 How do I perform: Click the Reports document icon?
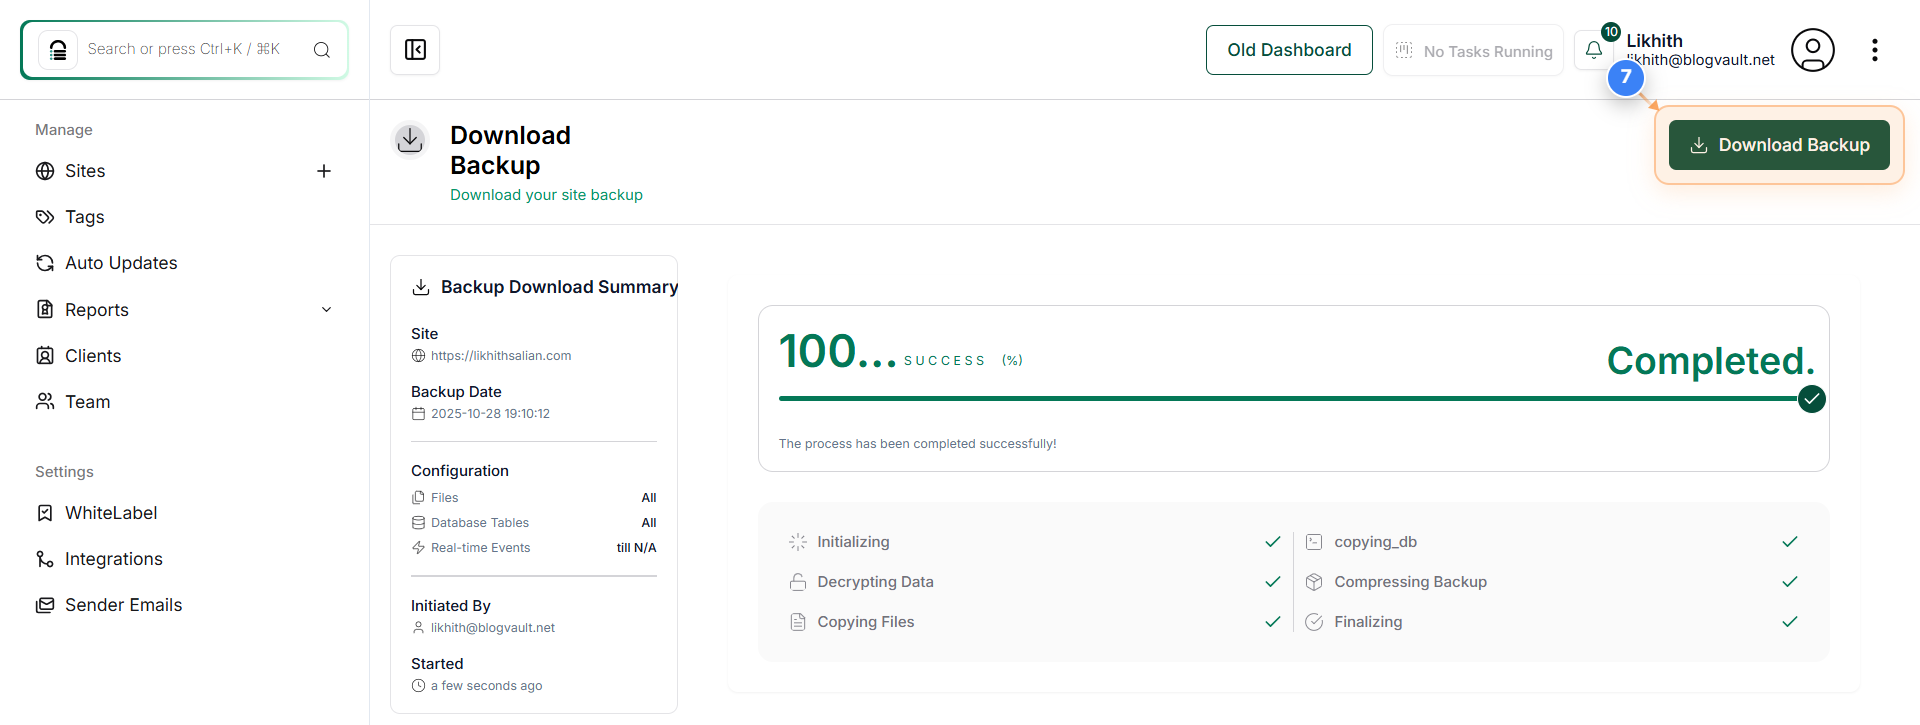pos(45,309)
